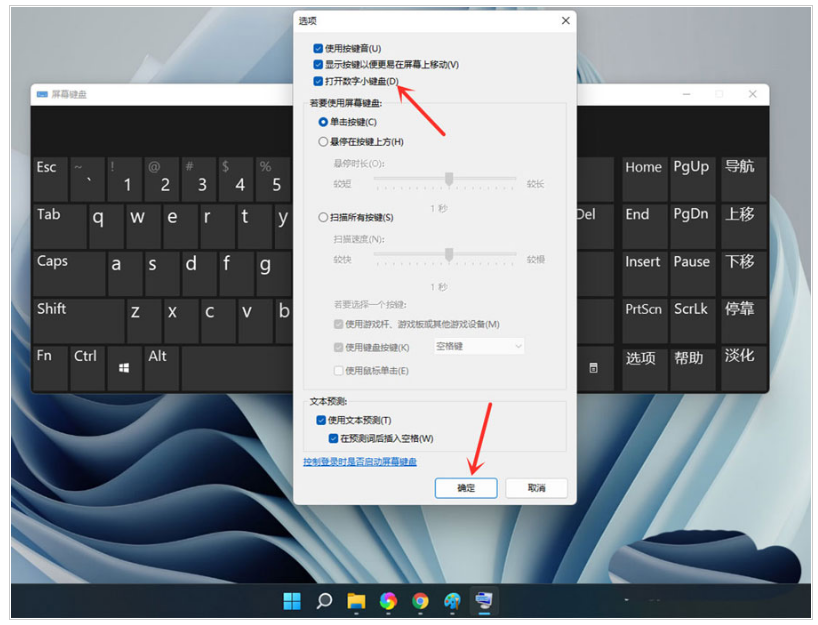Open the Paint palette icon in taskbar

[x=452, y=601]
